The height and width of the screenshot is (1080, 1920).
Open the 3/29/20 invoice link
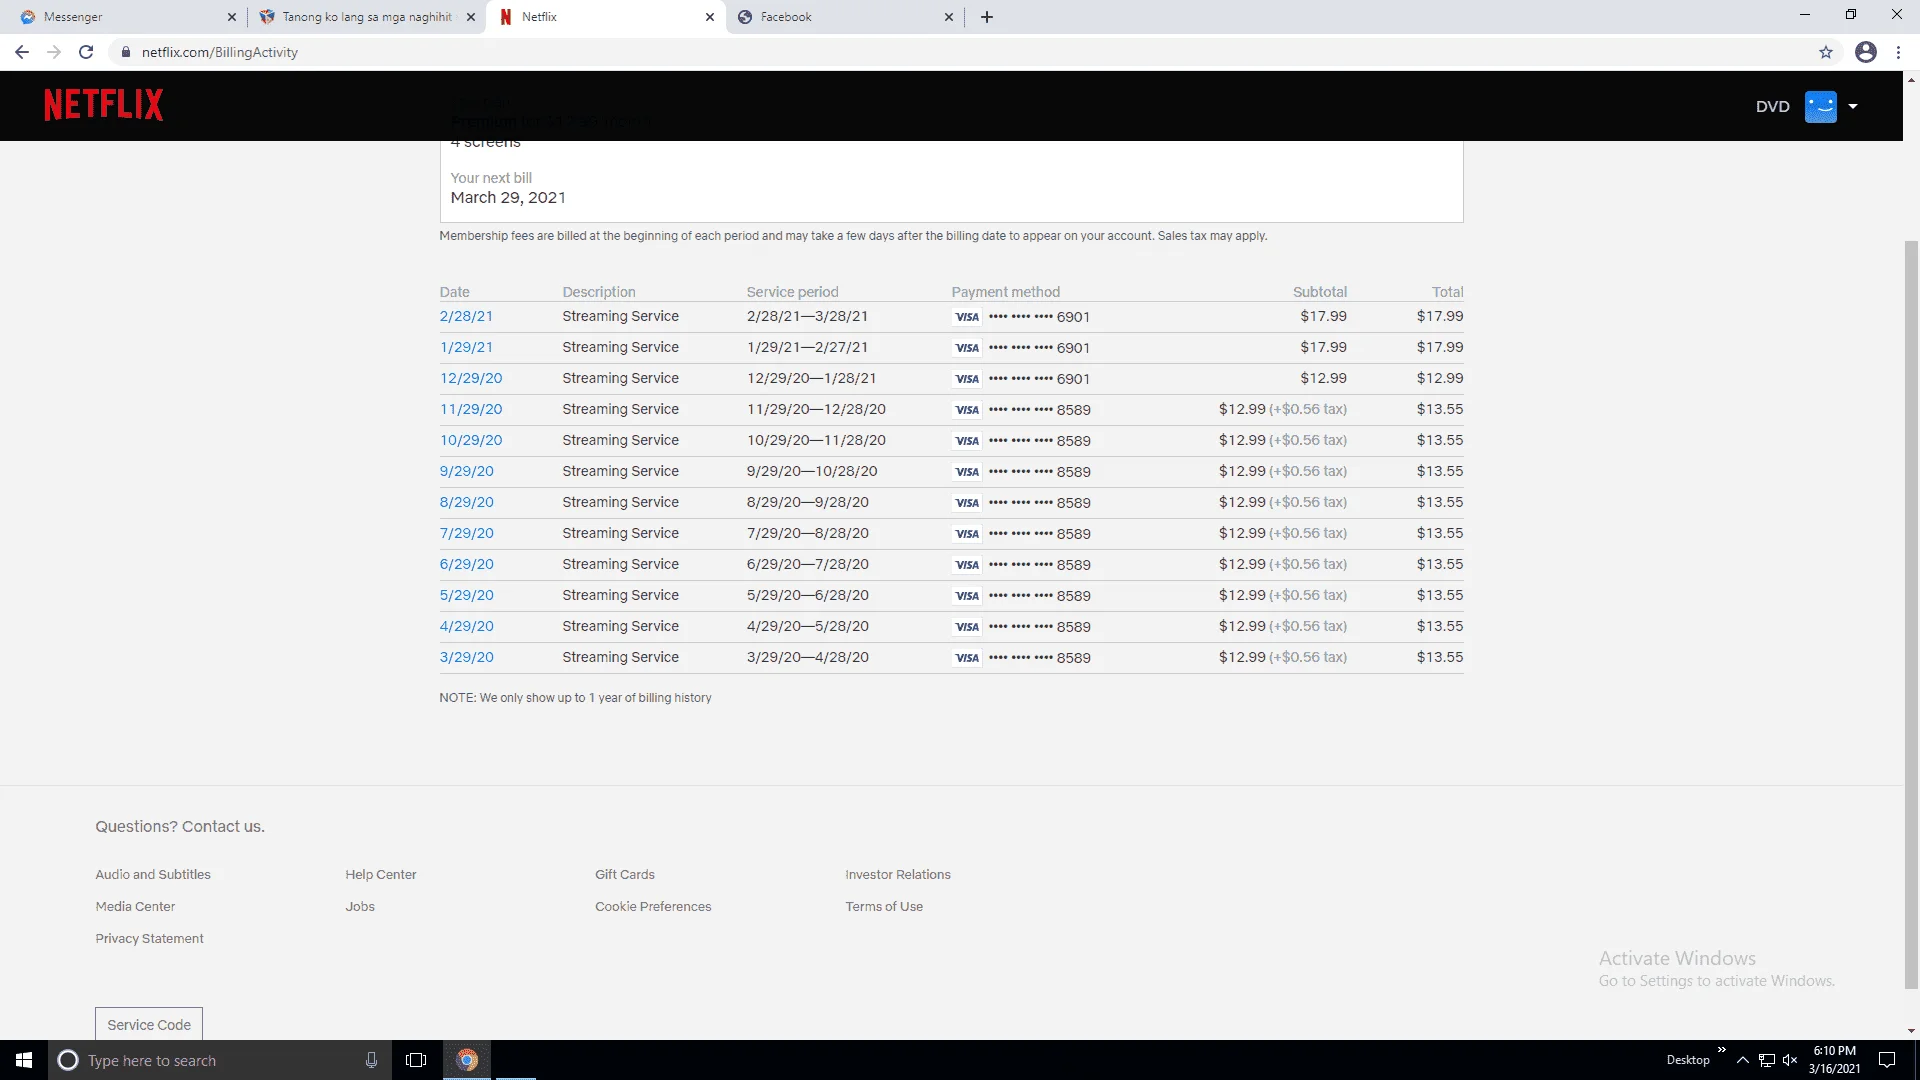tap(466, 657)
